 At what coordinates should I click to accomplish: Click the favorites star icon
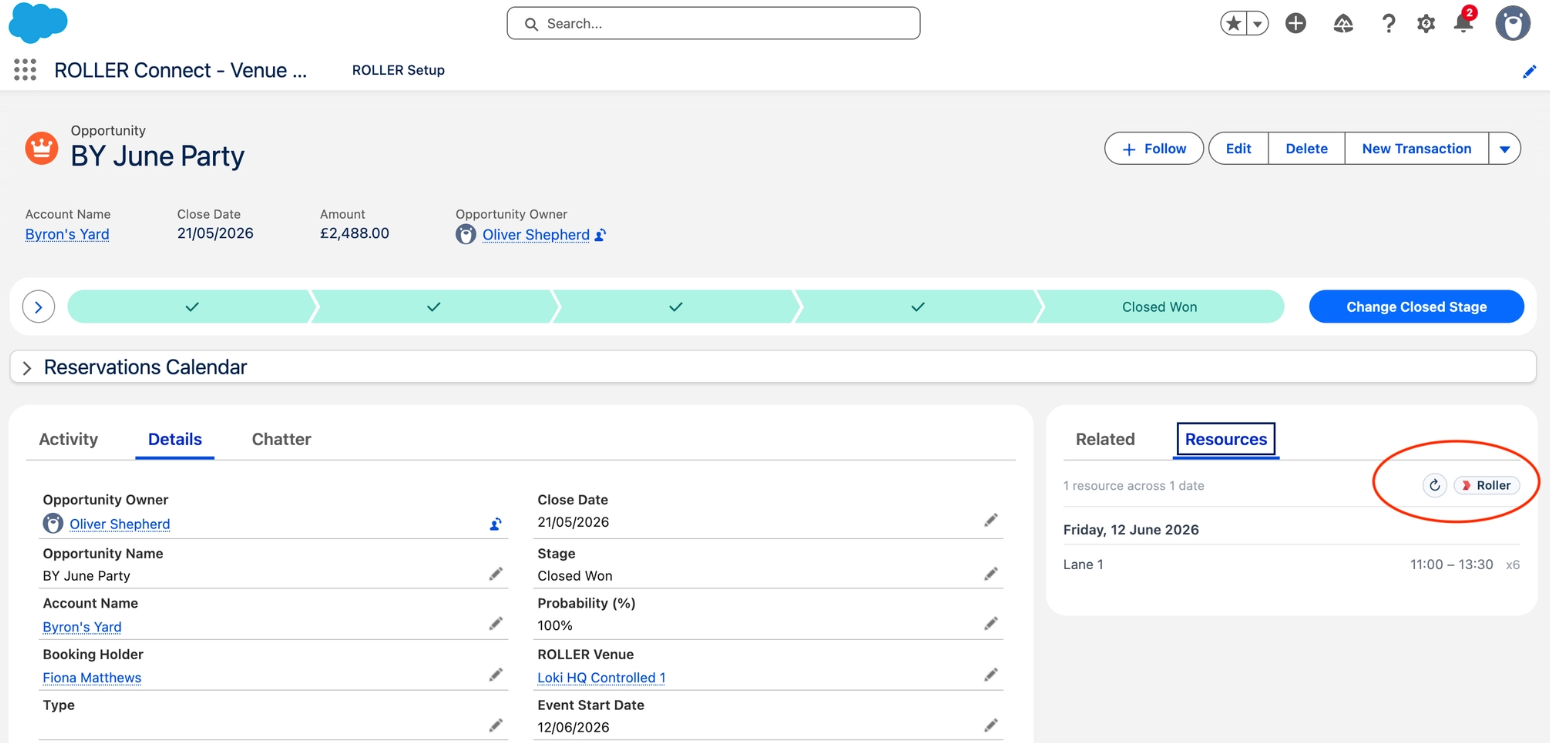pos(1234,24)
